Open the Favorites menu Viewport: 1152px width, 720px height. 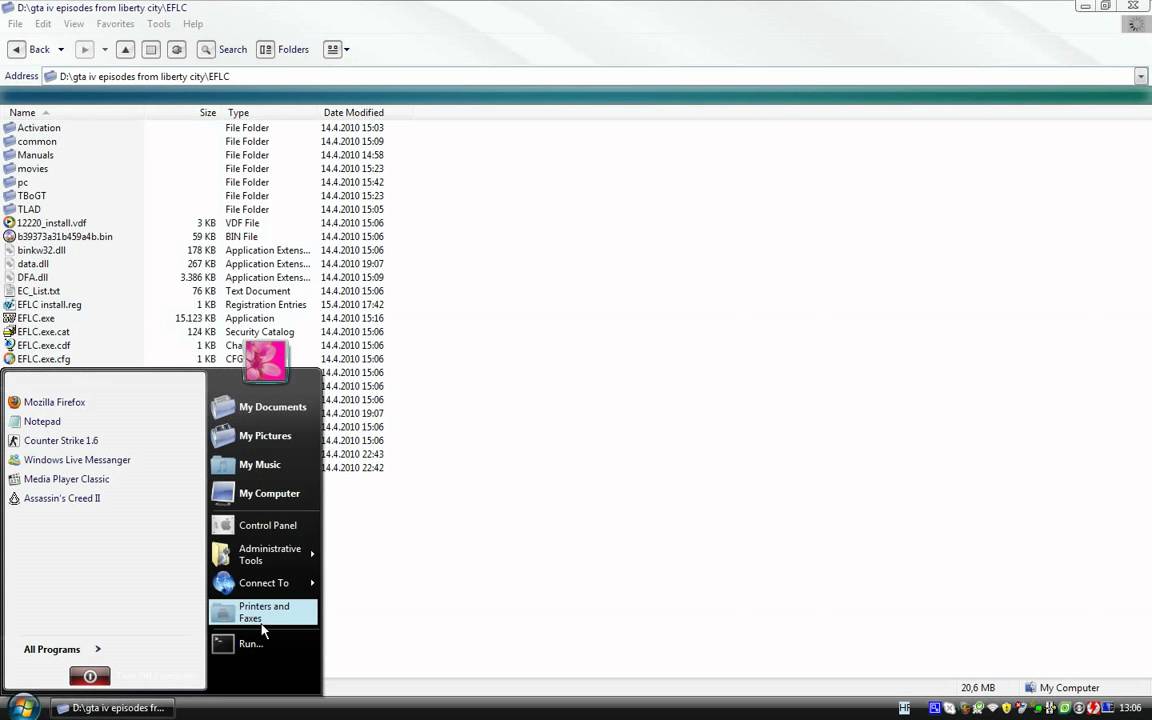click(x=115, y=24)
